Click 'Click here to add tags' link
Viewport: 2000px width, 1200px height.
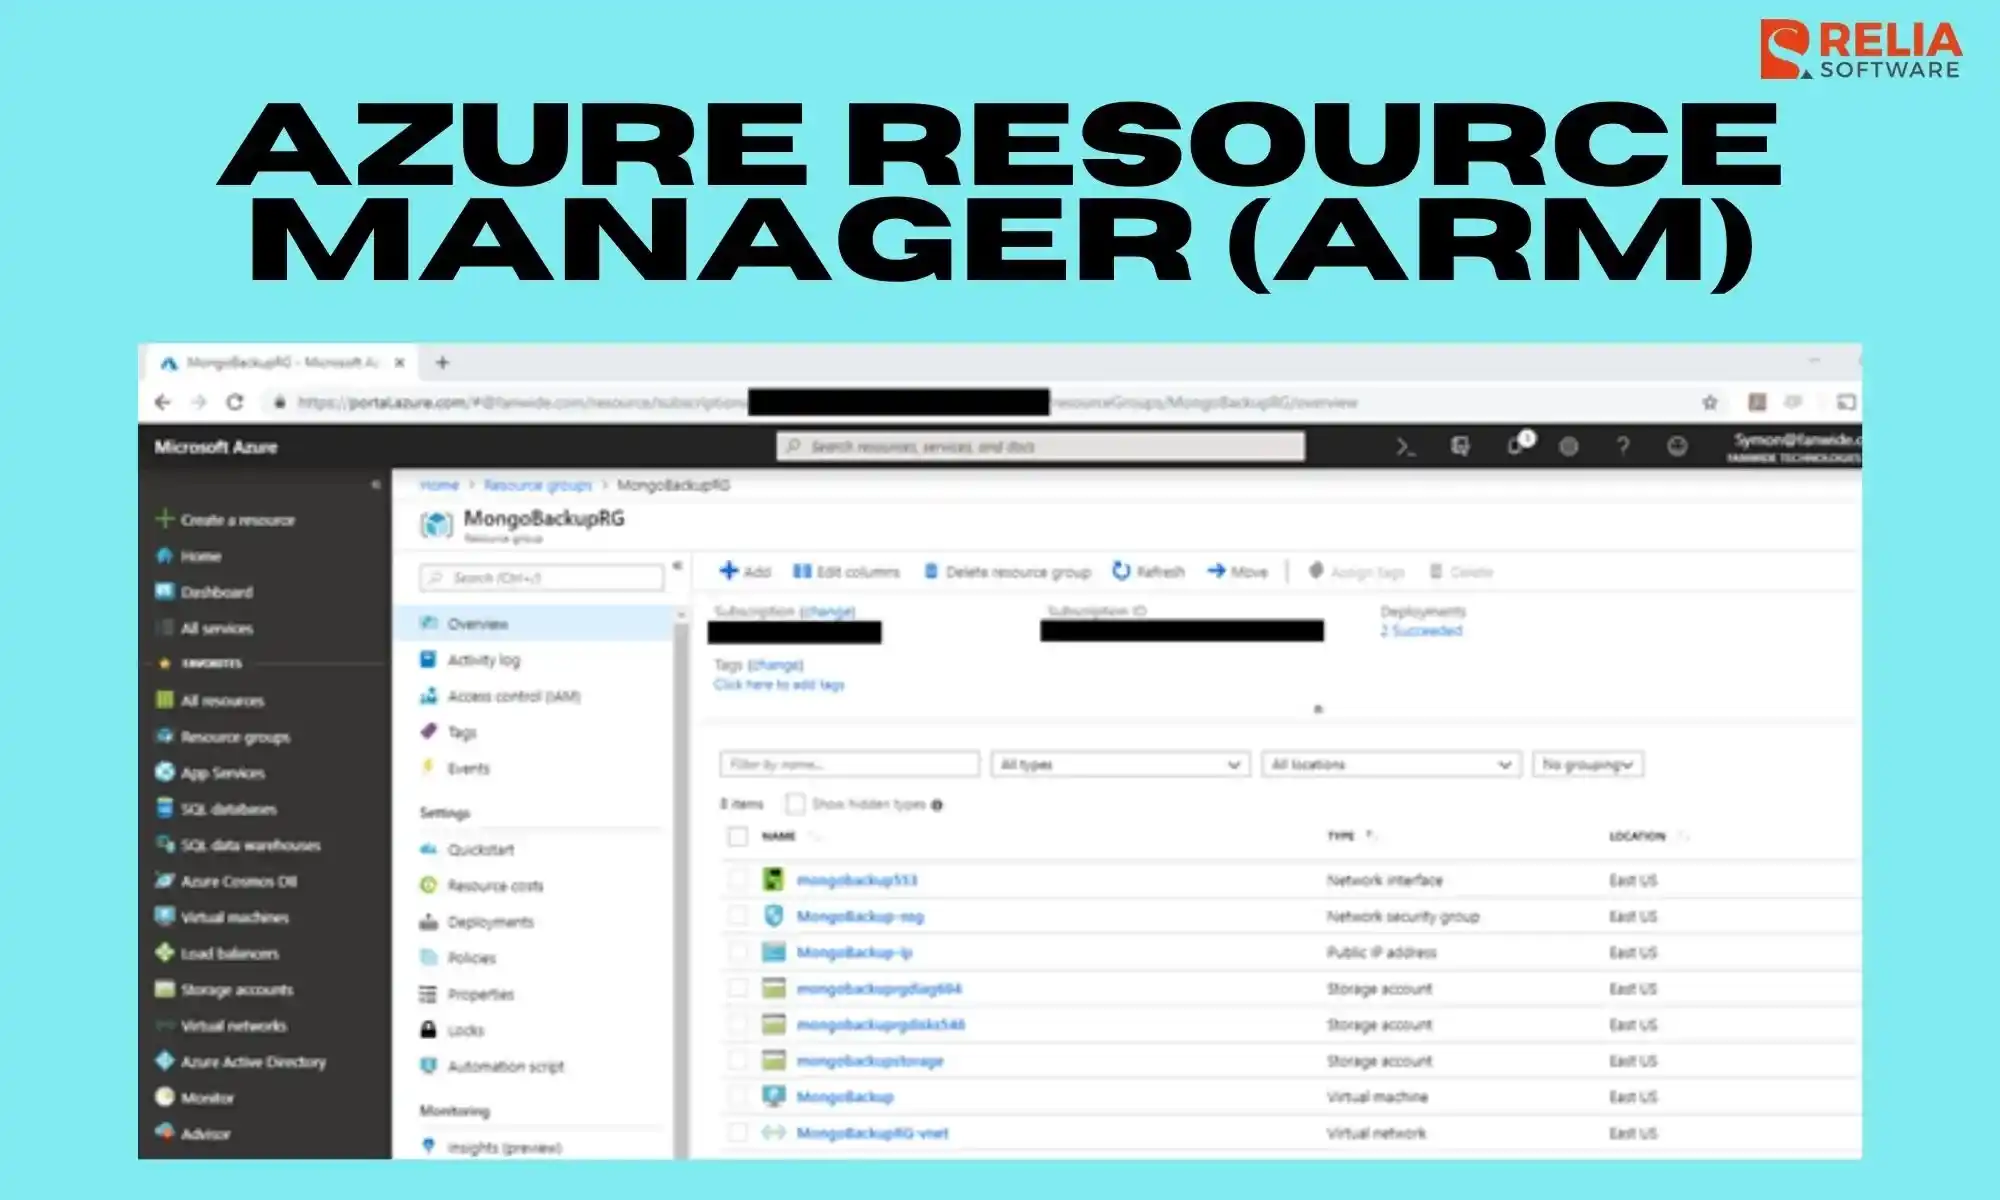(779, 684)
